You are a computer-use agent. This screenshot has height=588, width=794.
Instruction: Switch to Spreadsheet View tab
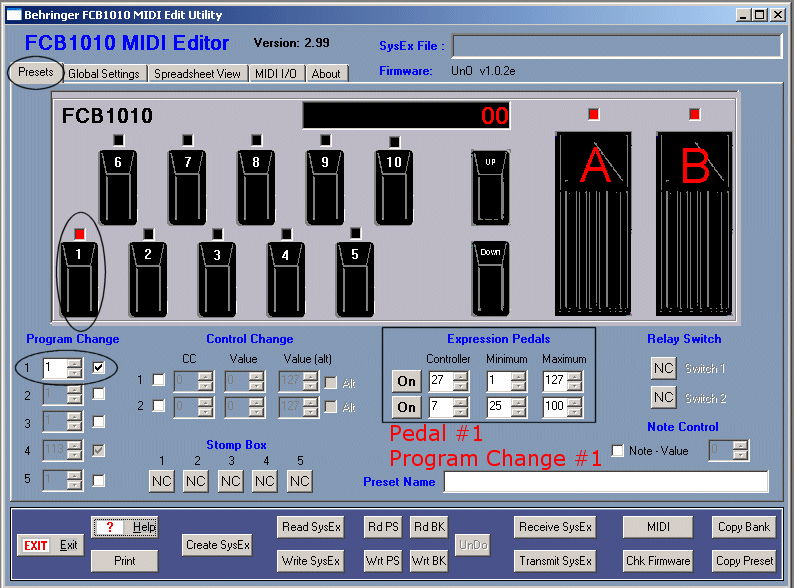tap(197, 73)
